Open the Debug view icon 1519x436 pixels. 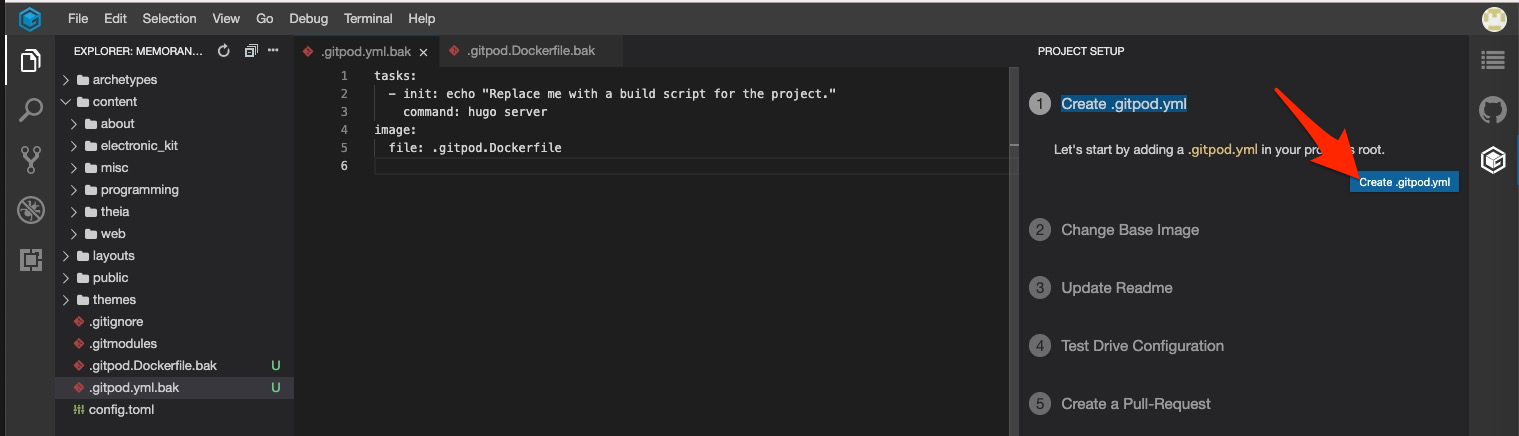click(30, 210)
